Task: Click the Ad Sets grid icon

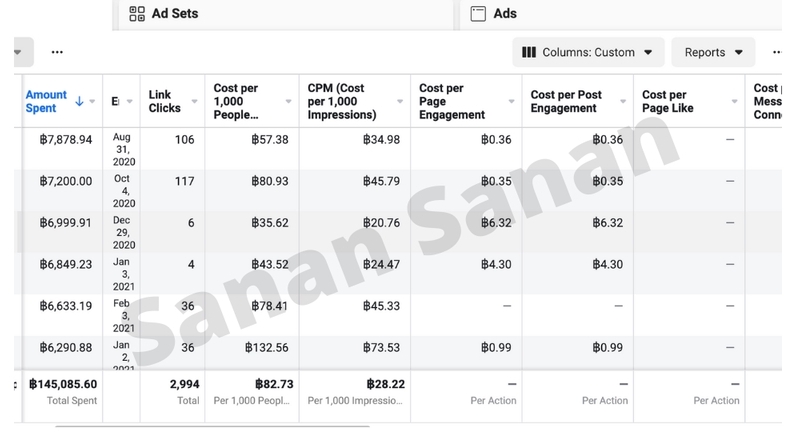Action: pos(136,14)
